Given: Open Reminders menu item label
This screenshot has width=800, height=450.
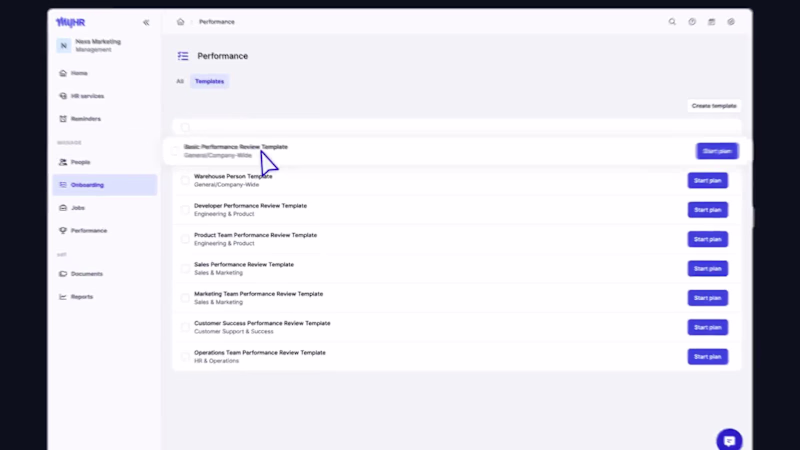Looking at the screenshot, I should click(x=86, y=119).
